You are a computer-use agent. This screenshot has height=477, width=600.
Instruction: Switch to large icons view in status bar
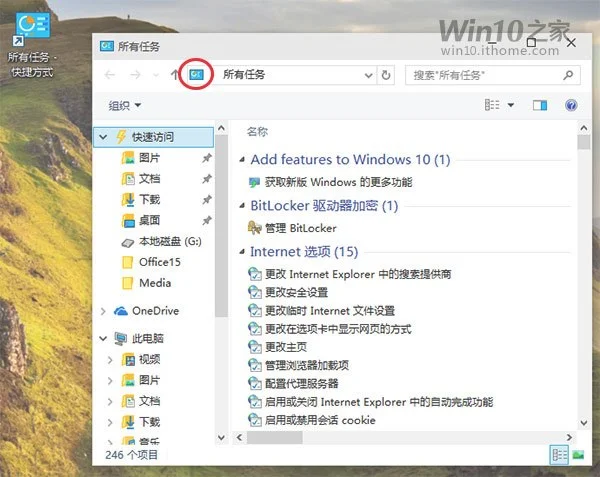click(578, 455)
